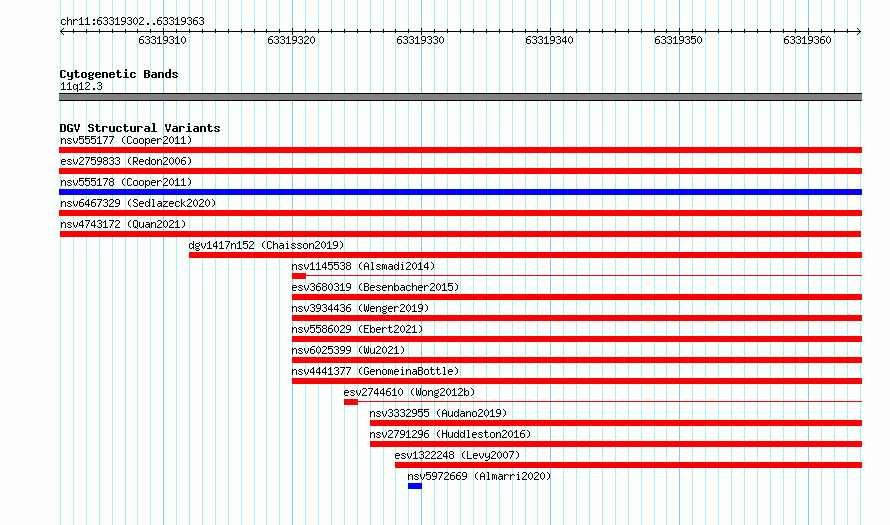This screenshot has height=525, width=890.
Task: Click the red bar under nsv3332955
Action: click(616, 423)
